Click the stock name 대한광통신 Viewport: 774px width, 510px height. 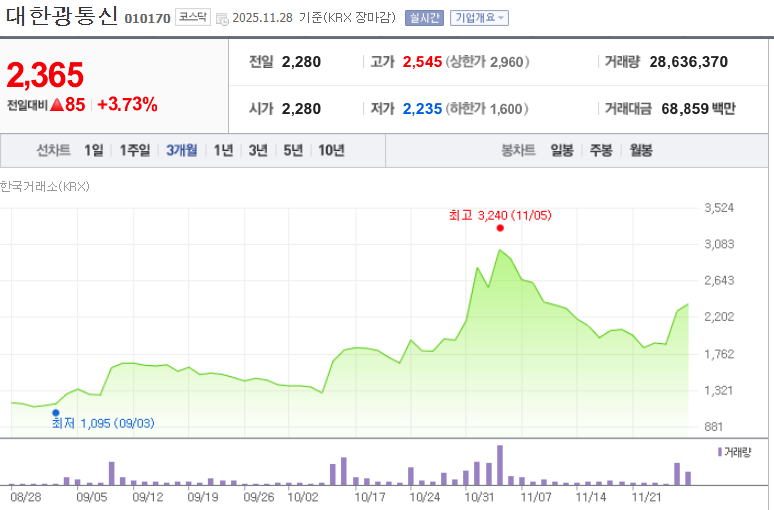62,16
